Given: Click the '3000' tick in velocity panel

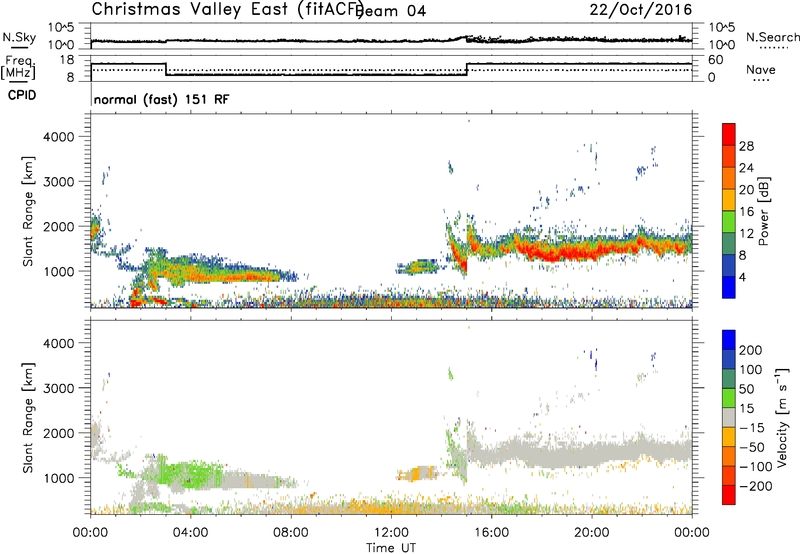Looking at the screenshot, I should [x=59, y=388].
